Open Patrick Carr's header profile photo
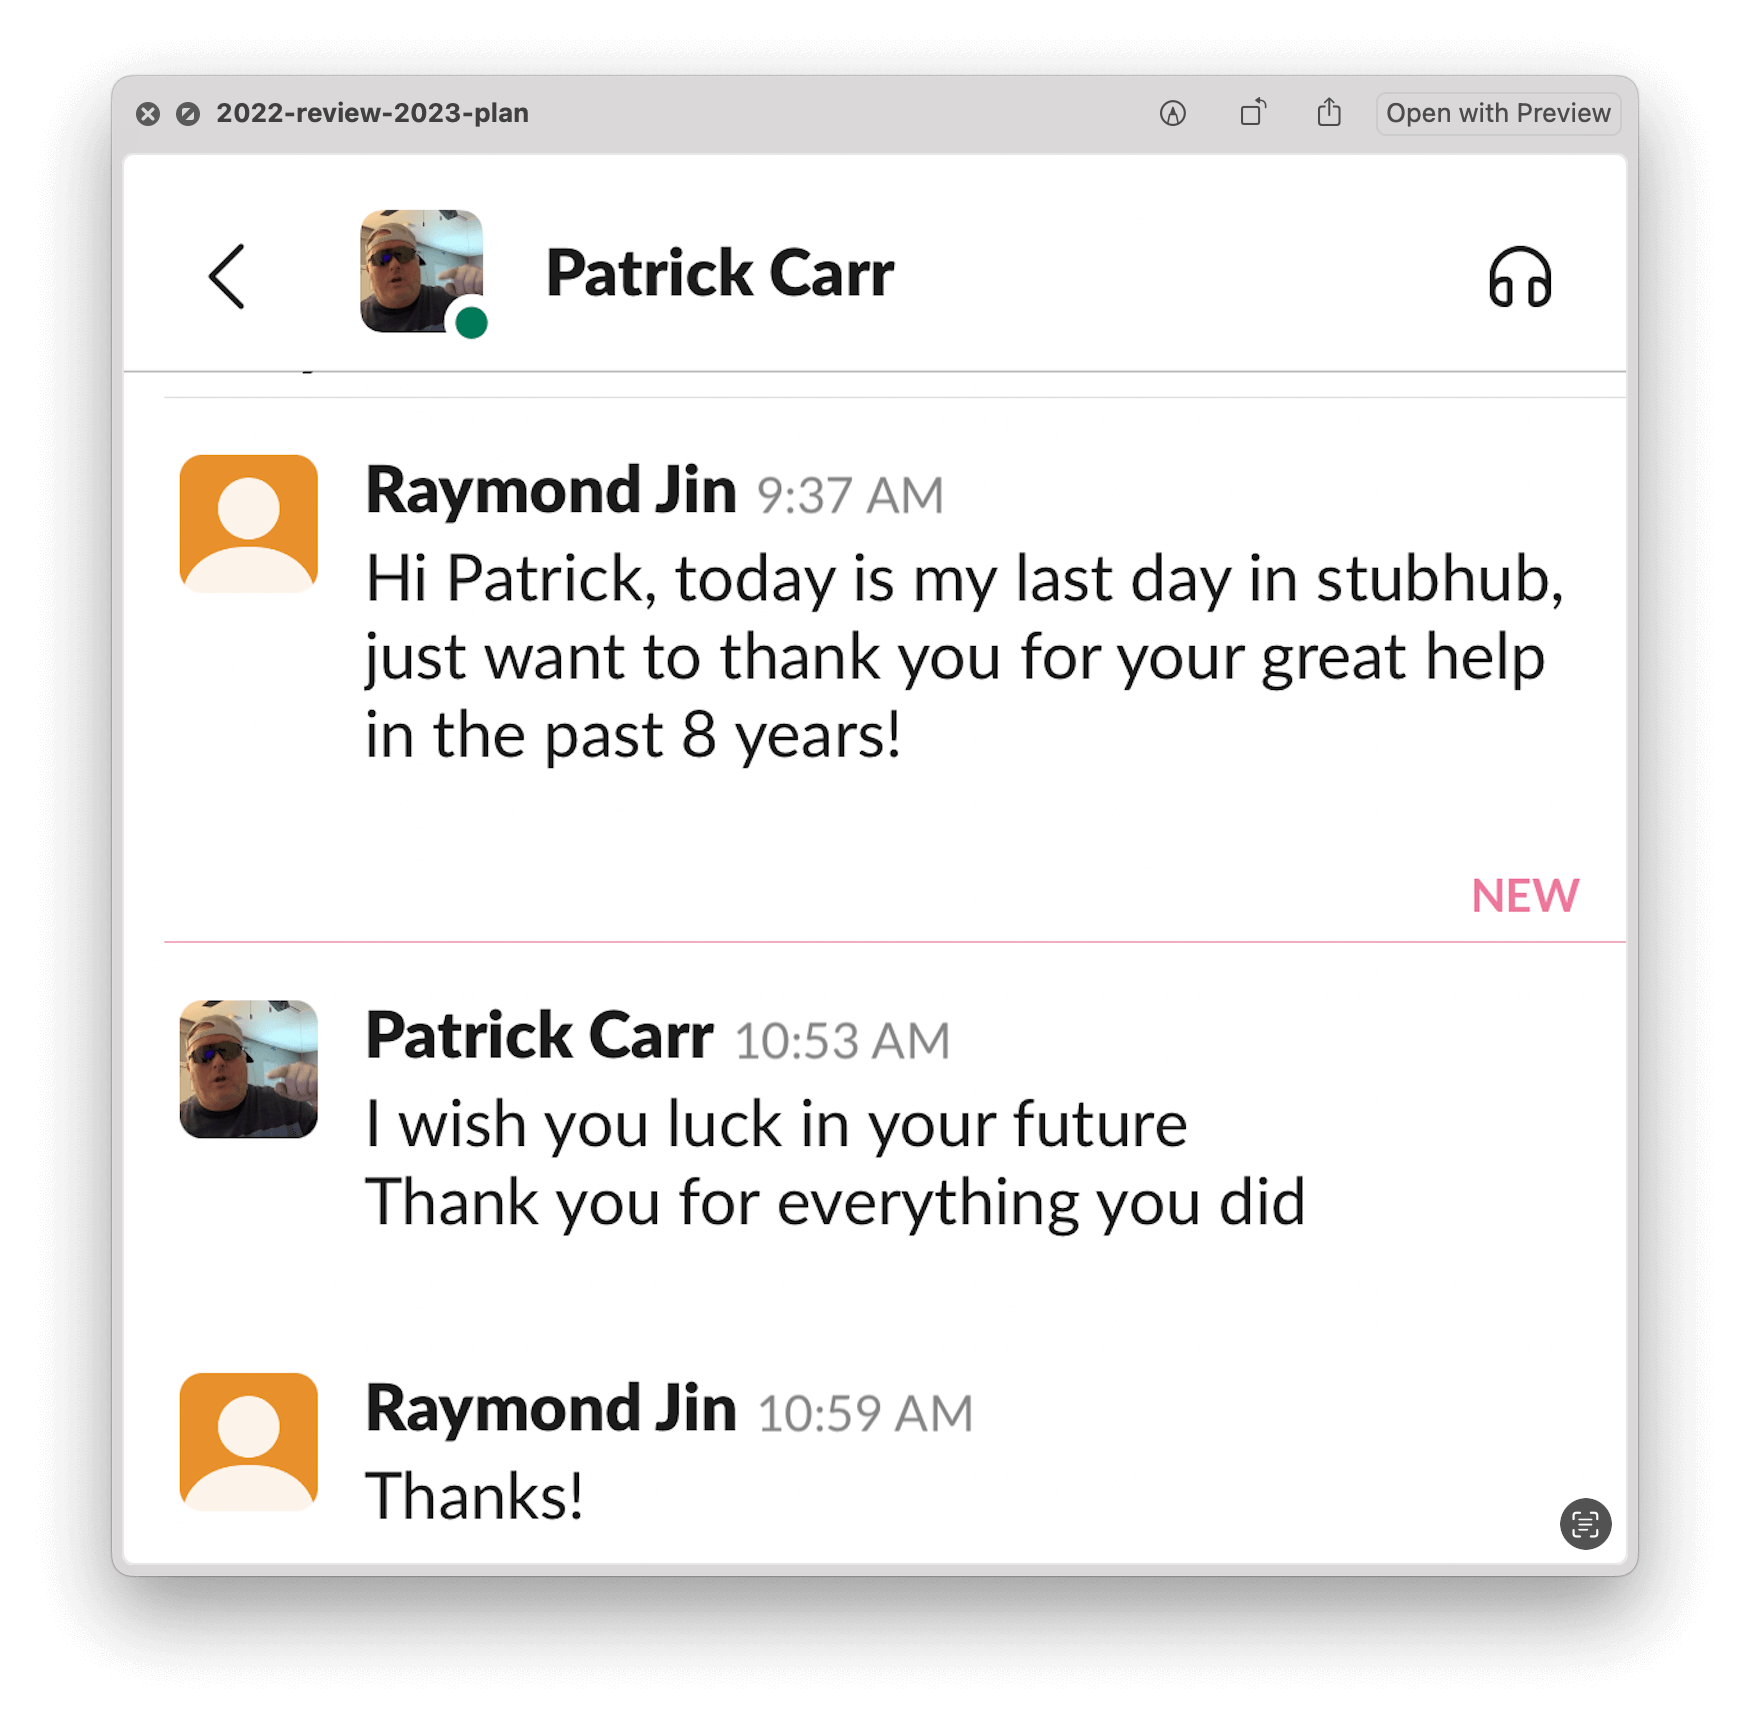Screen dimensions: 1750x1724 point(421,271)
